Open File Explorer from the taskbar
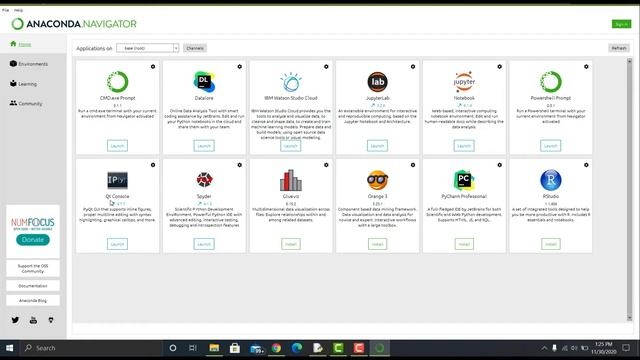Viewport: 640px width, 360px height. [214, 348]
